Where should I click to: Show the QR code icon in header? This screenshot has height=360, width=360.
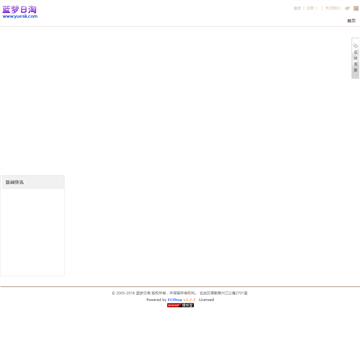(x=356, y=8)
